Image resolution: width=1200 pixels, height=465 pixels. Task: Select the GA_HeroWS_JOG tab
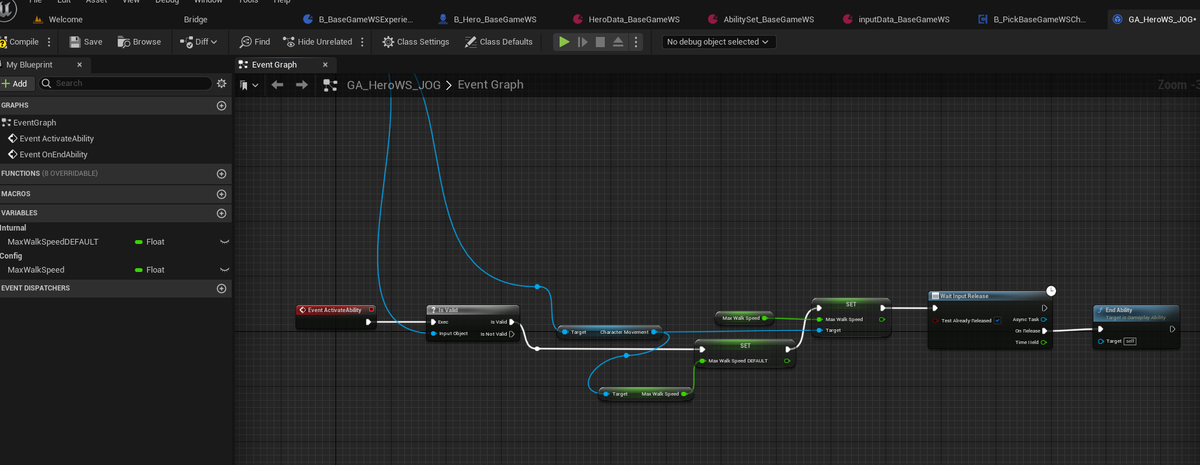pos(1155,19)
